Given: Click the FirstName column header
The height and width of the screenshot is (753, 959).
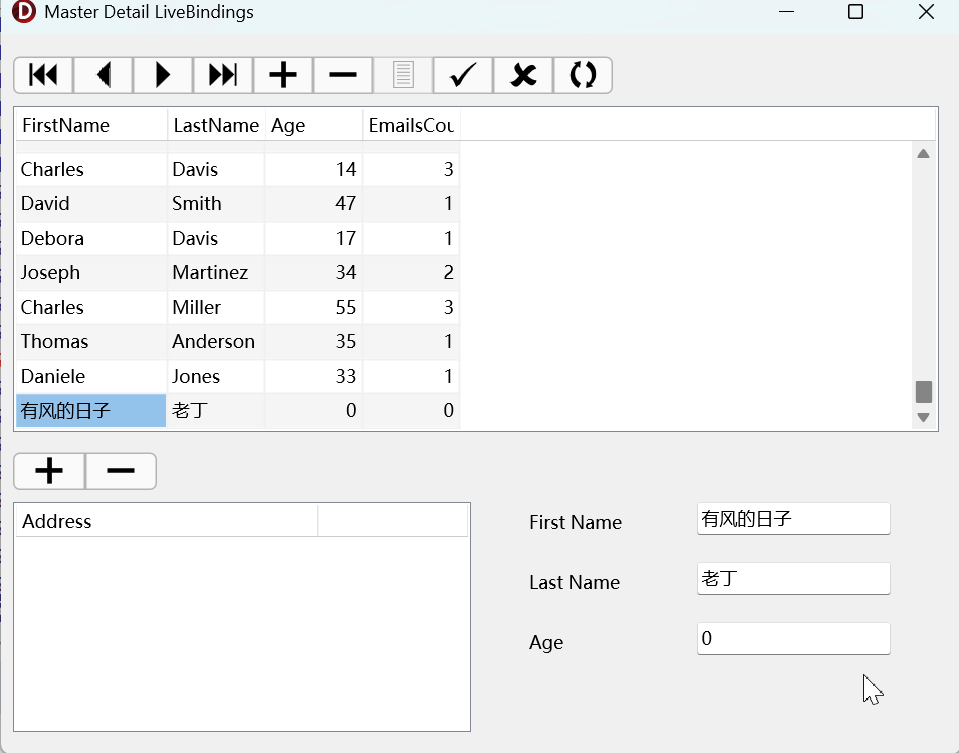Looking at the screenshot, I should (91, 125).
